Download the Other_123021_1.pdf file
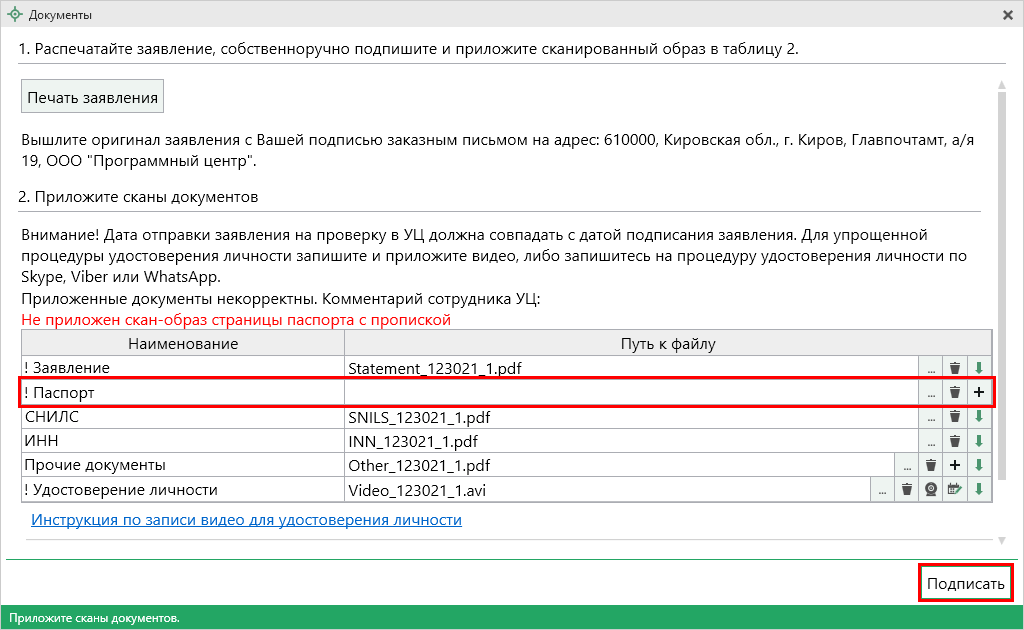Image resolution: width=1024 pixels, height=630 pixels. tap(980, 465)
